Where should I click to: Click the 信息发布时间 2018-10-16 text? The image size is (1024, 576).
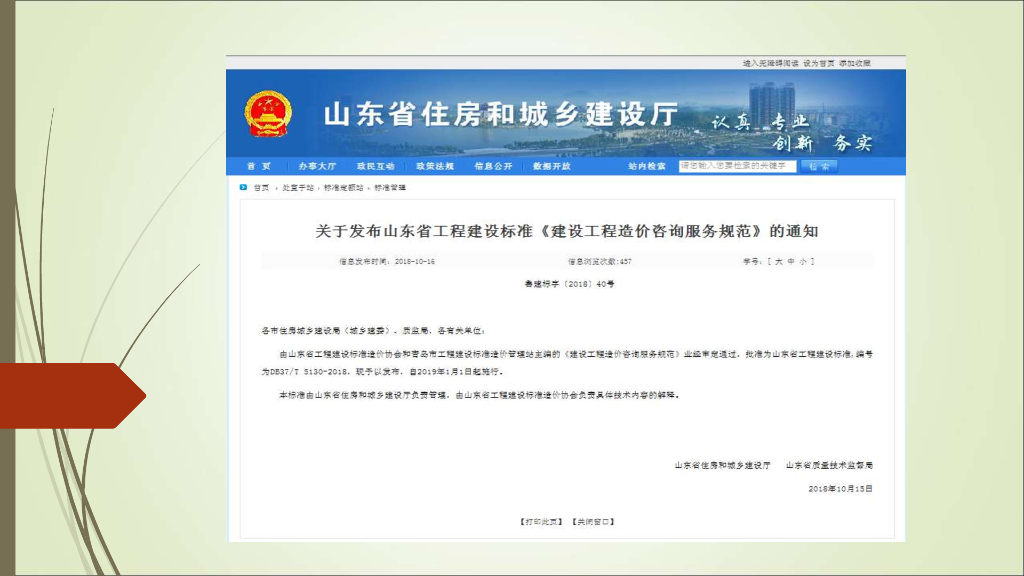click(387, 261)
